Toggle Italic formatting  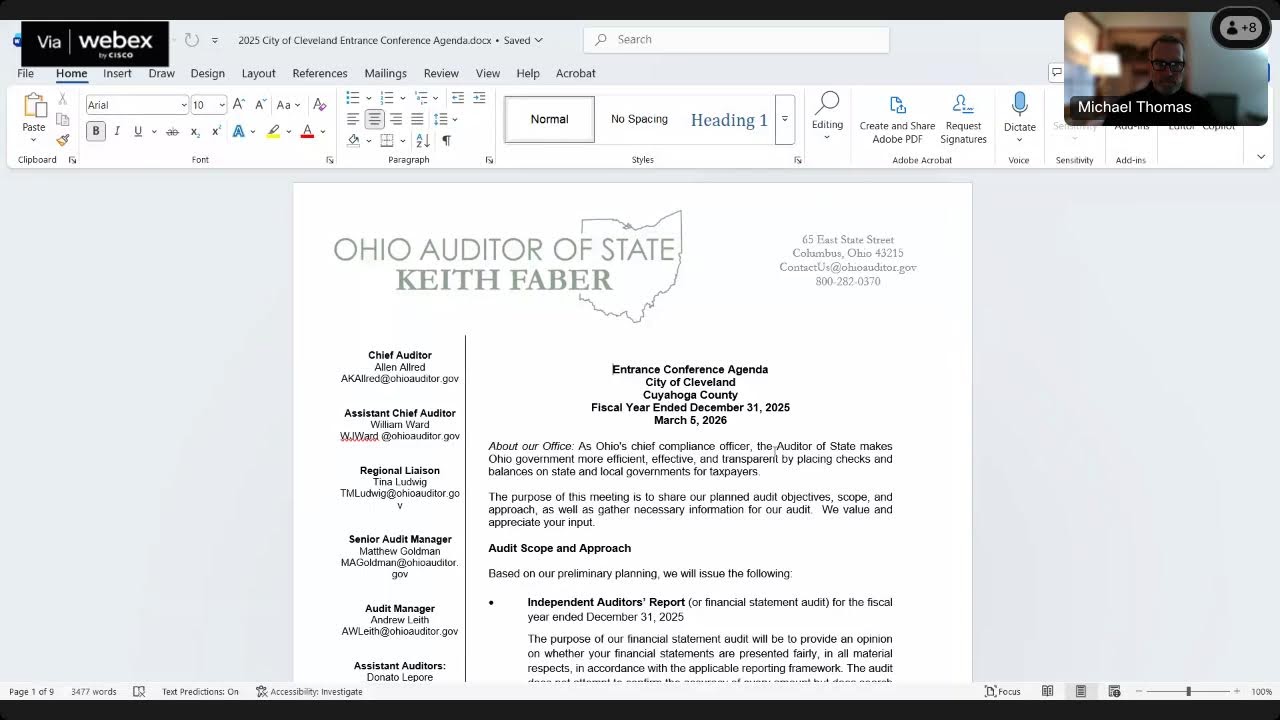click(x=117, y=131)
